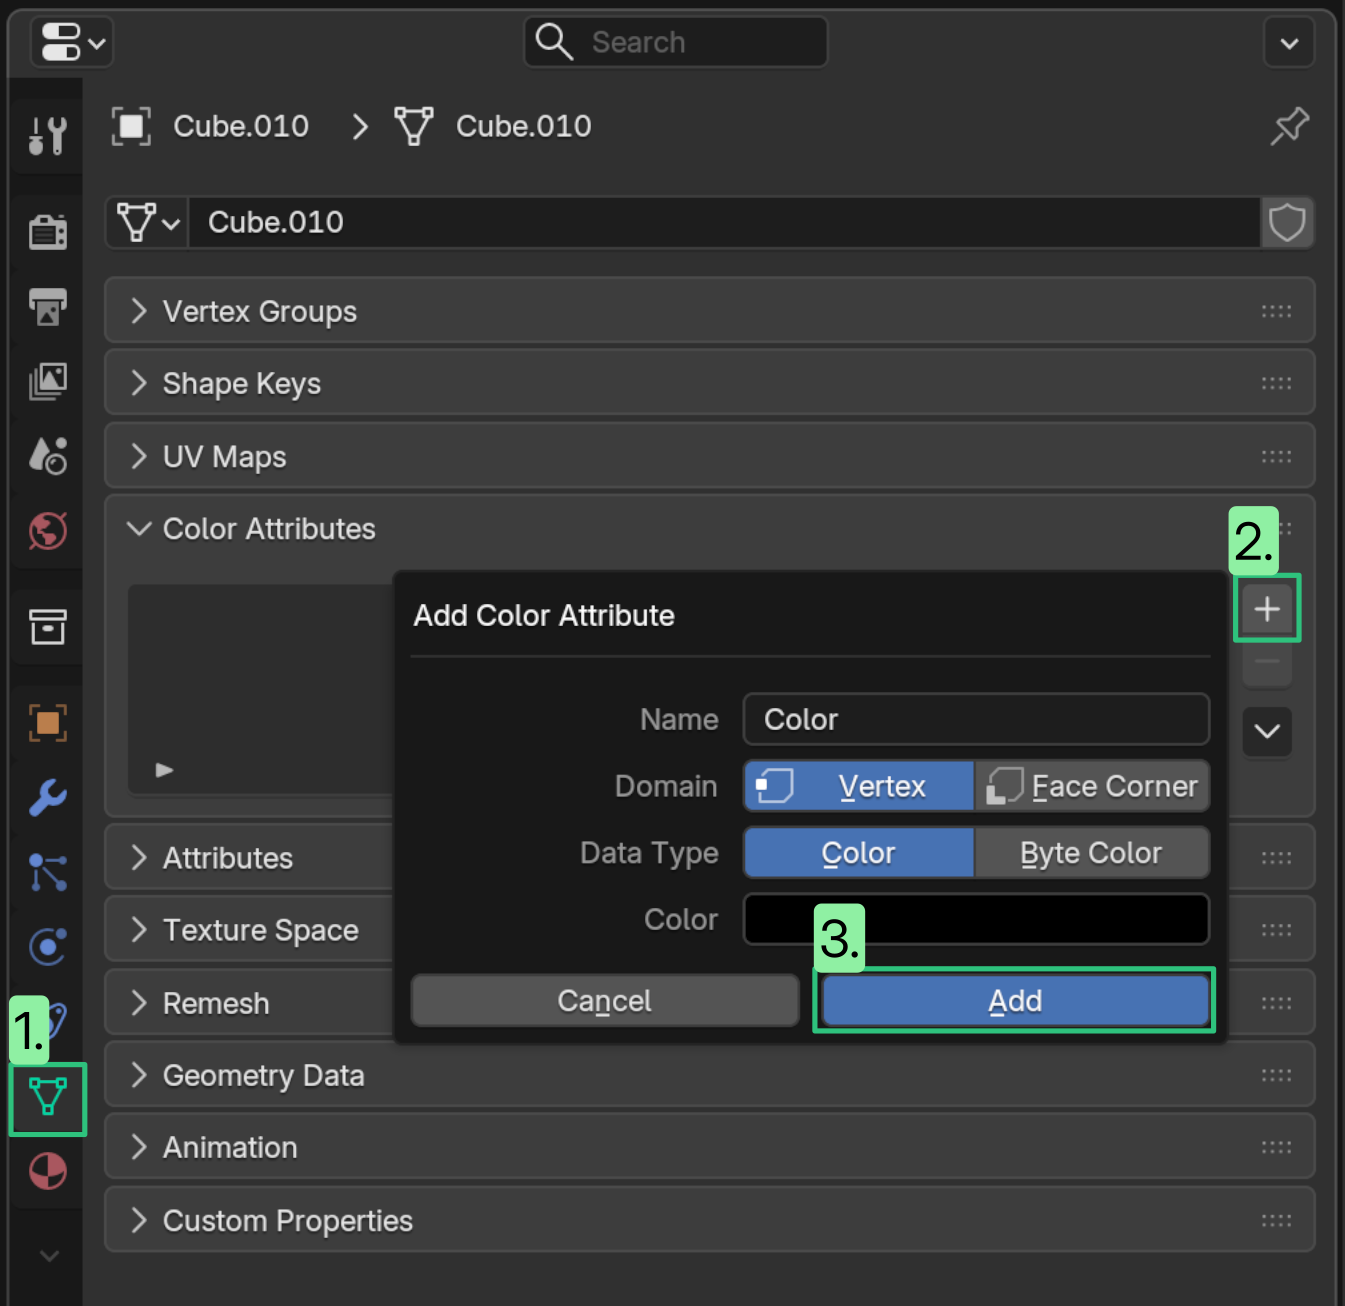The width and height of the screenshot is (1345, 1306).
Task: Choose Byte Color data type
Action: point(1092,853)
